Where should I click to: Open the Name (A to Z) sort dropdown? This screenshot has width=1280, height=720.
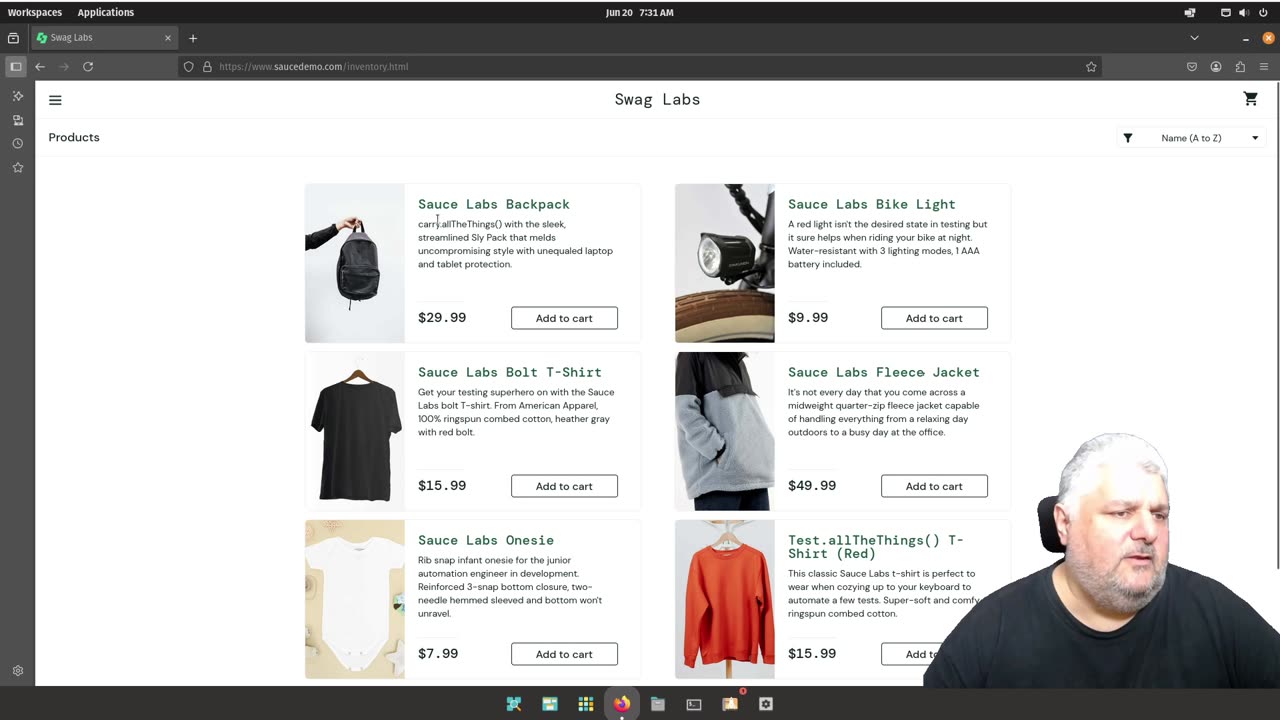tap(1191, 138)
